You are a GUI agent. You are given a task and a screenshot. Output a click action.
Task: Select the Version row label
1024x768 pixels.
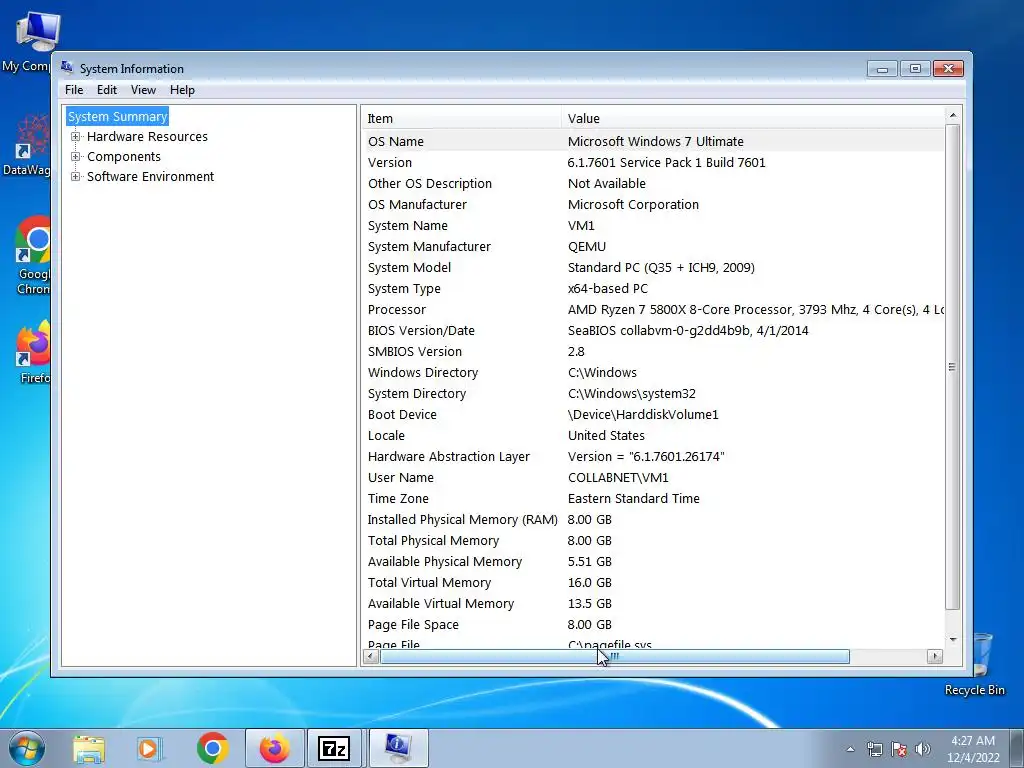click(390, 163)
